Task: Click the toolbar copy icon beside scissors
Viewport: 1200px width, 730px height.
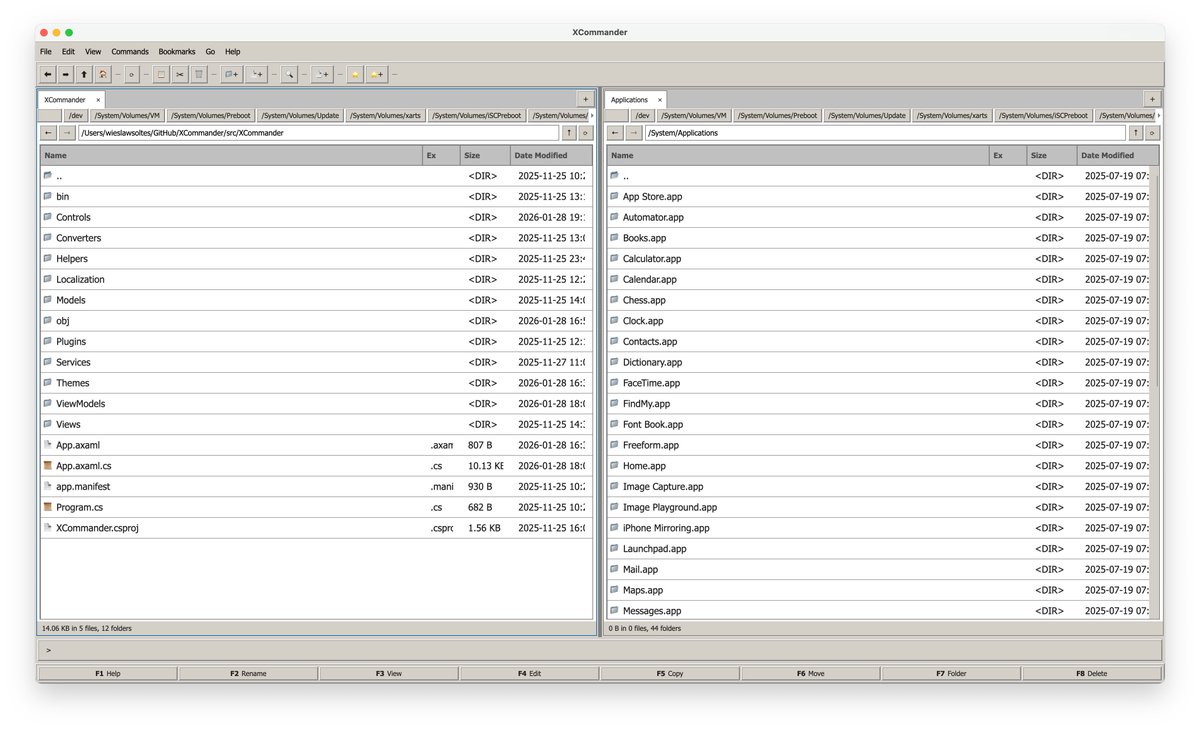Action: [x=160, y=74]
